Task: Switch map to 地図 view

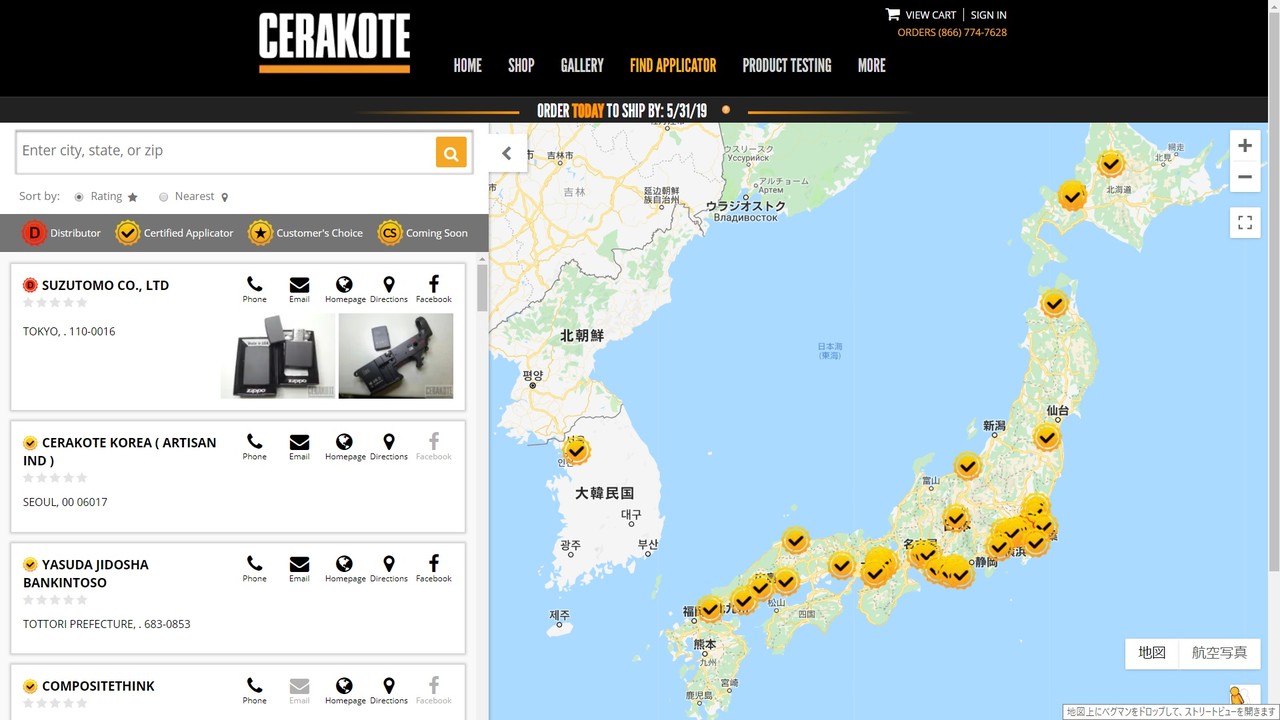Action: pyautogui.click(x=1152, y=653)
